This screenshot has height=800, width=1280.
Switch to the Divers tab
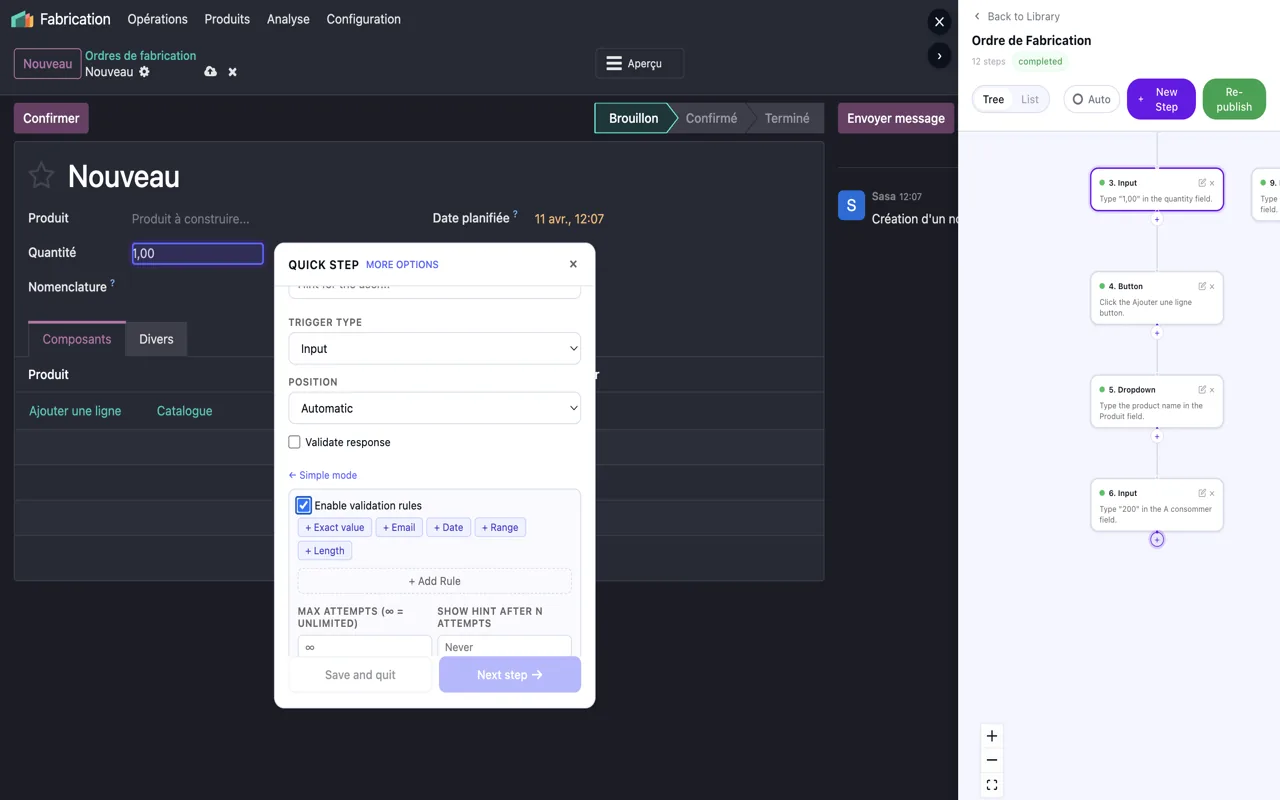coord(156,339)
